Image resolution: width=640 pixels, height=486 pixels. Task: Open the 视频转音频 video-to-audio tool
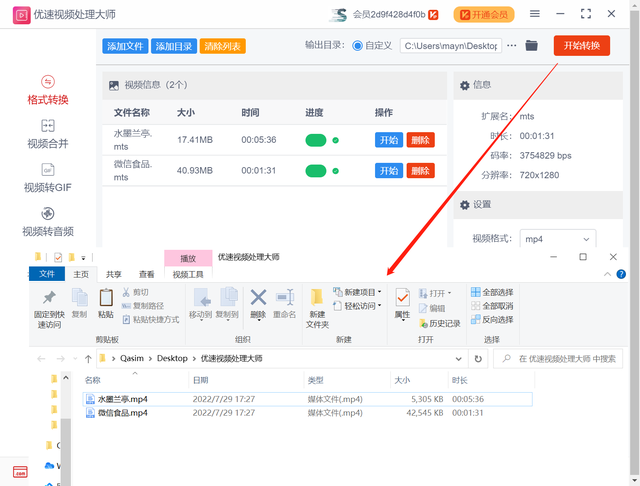(x=48, y=222)
